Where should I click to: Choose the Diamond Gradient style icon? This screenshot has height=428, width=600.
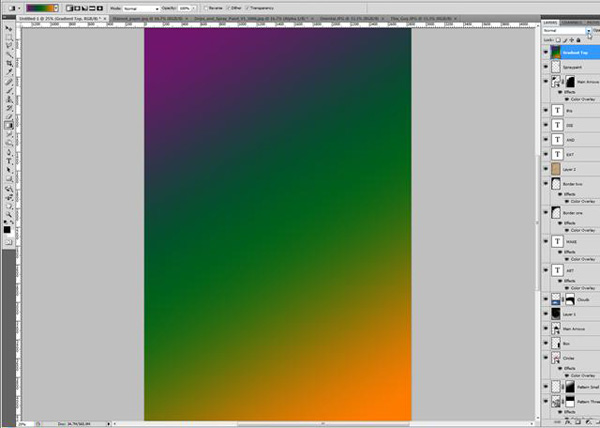(100, 8)
